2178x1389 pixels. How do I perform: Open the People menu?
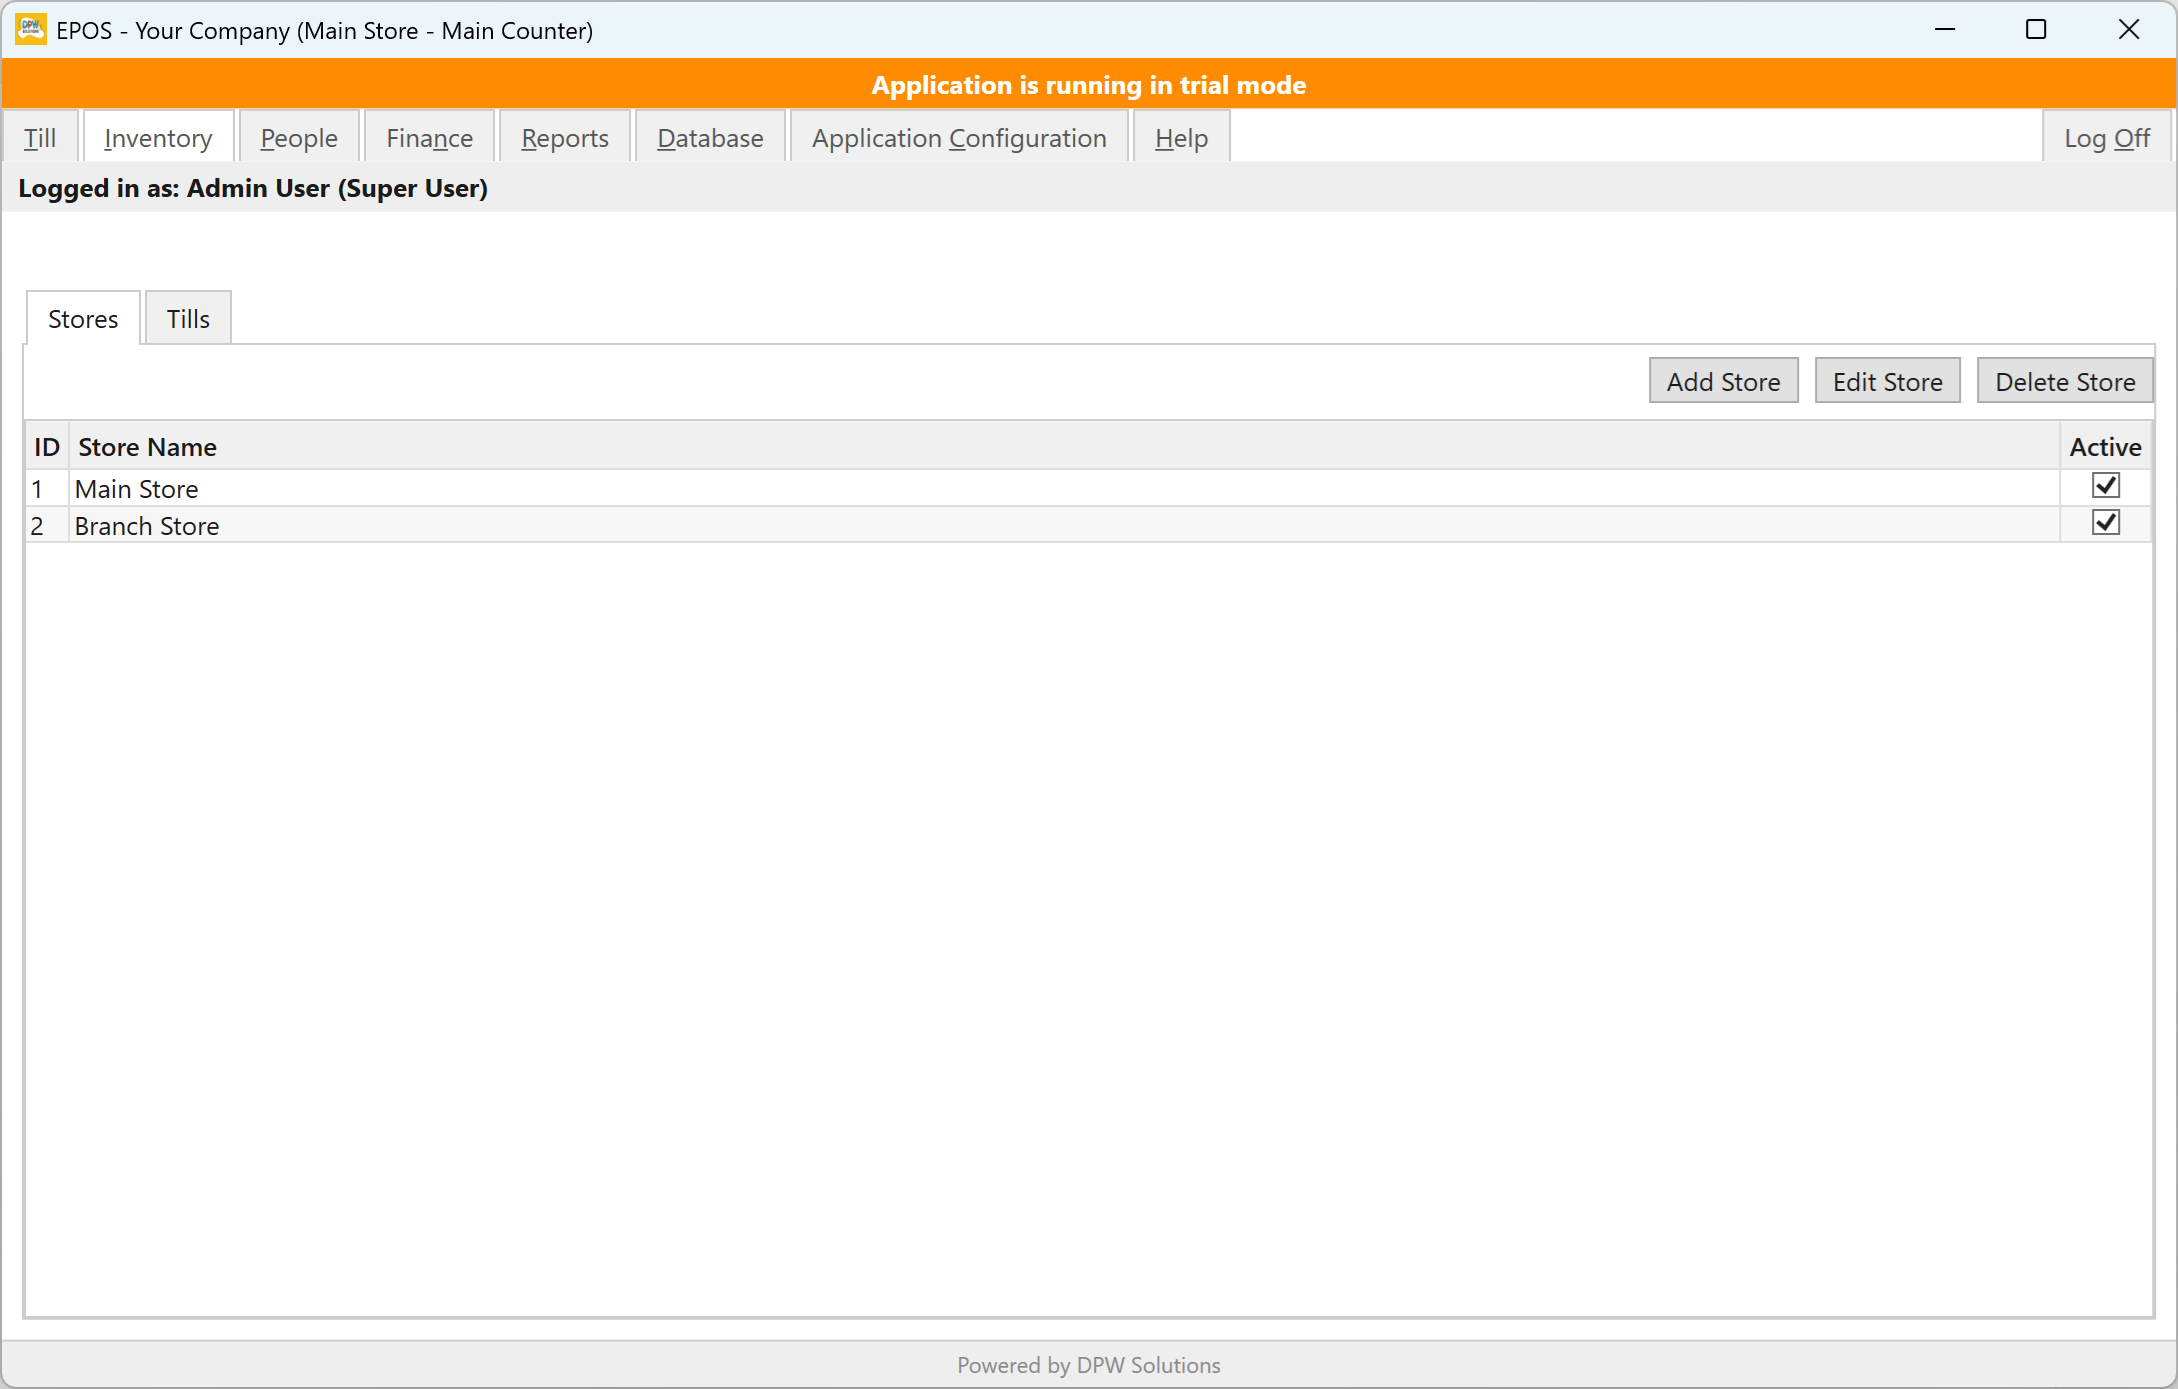[299, 137]
